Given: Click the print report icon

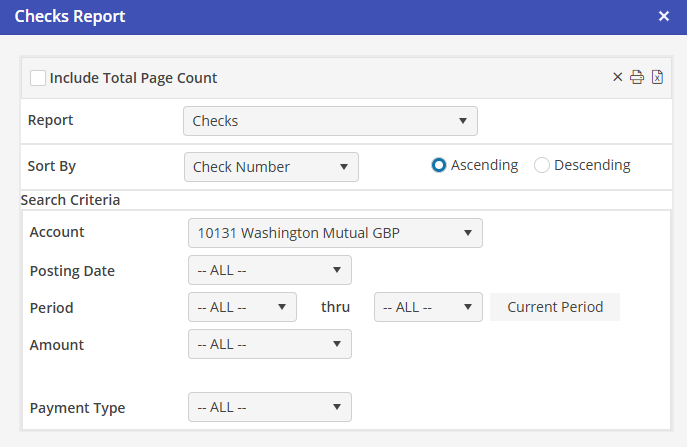Looking at the screenshot, I should tap(636, 78).
